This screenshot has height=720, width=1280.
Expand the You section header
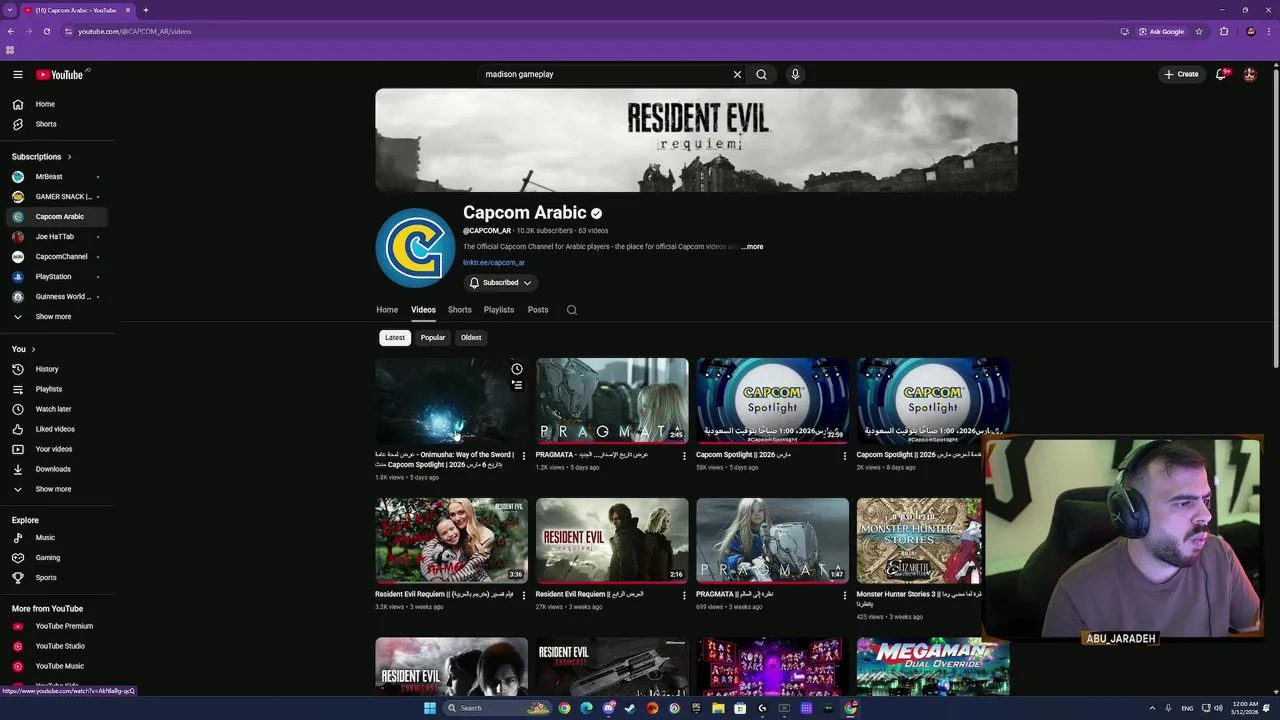coord(24,349)
